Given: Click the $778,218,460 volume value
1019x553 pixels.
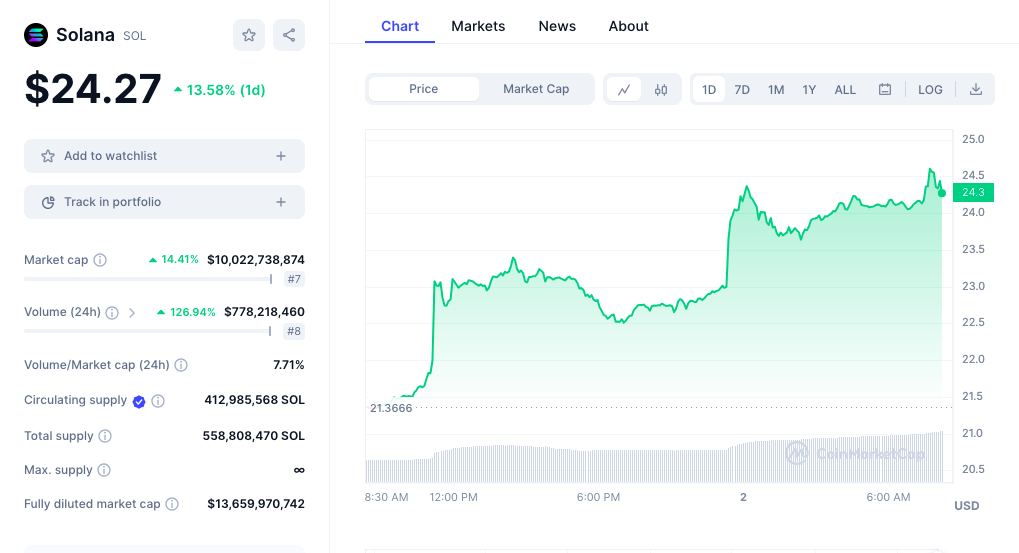Looking at the screenshot, I should click(264, 312).
